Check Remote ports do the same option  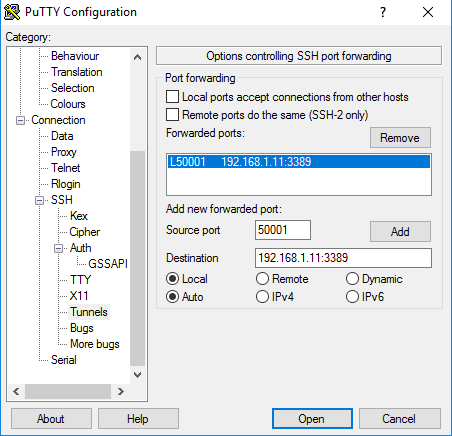pyautogui.click(x=172, y=115)
